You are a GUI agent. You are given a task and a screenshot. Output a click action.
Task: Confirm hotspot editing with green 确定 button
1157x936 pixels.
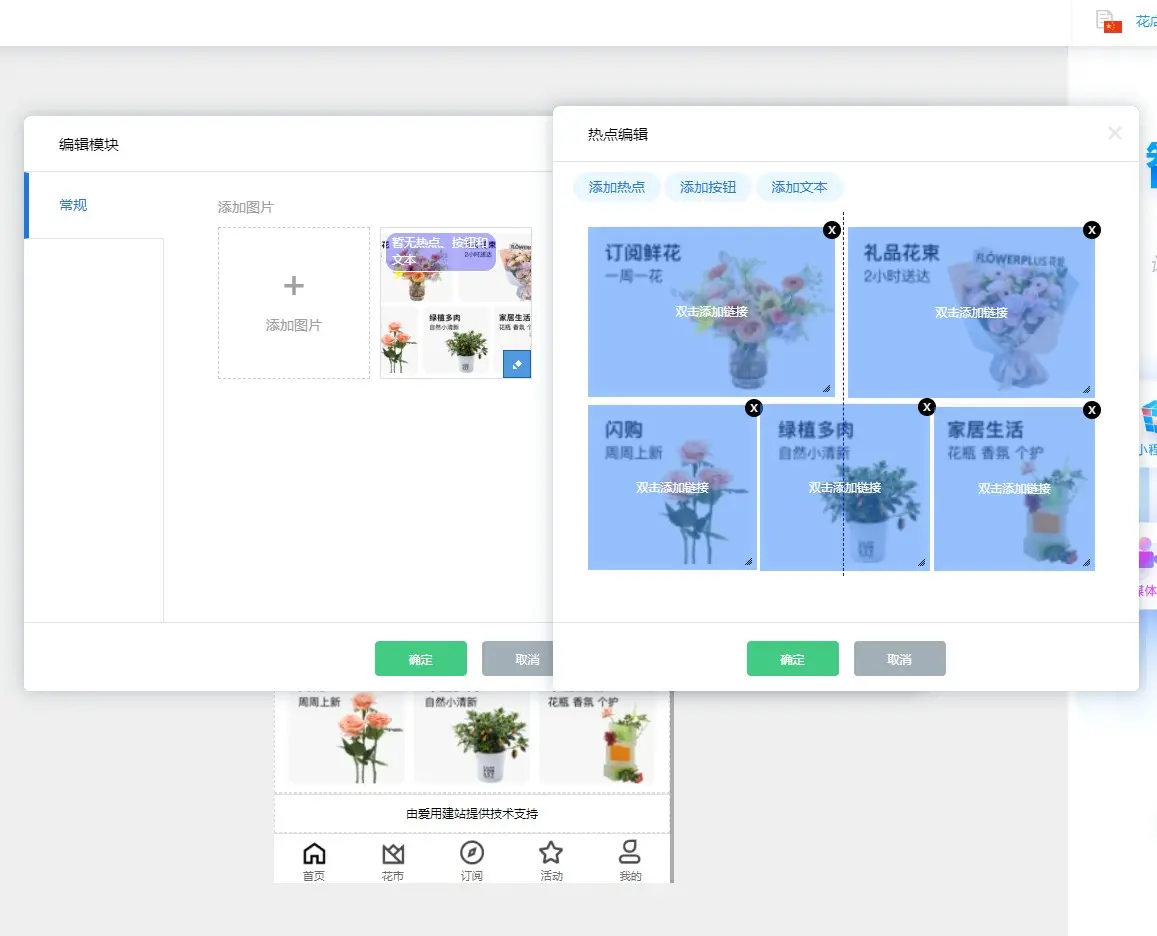(792, 659)
